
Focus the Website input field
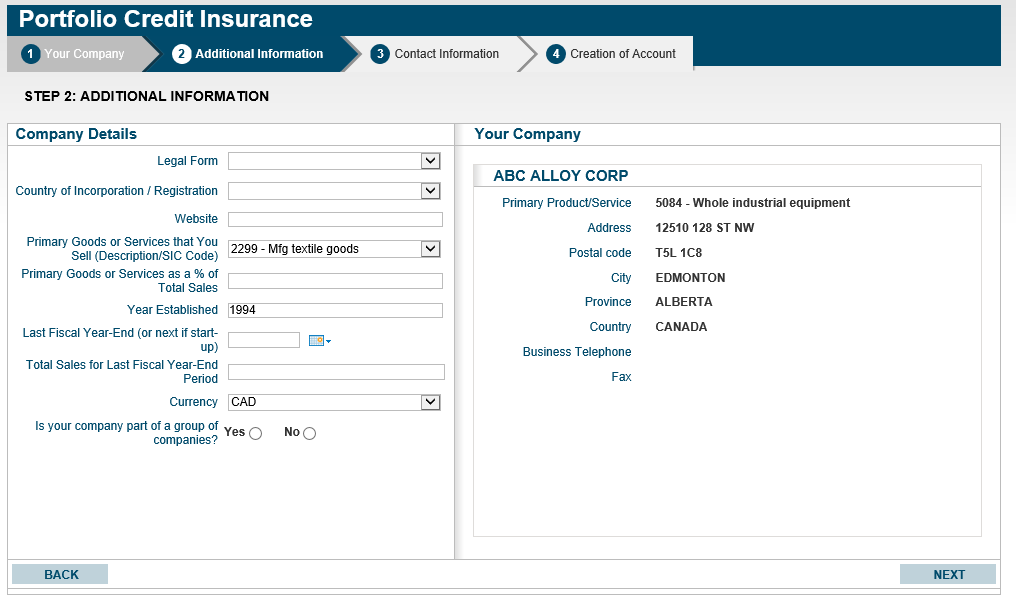[336, 220]
